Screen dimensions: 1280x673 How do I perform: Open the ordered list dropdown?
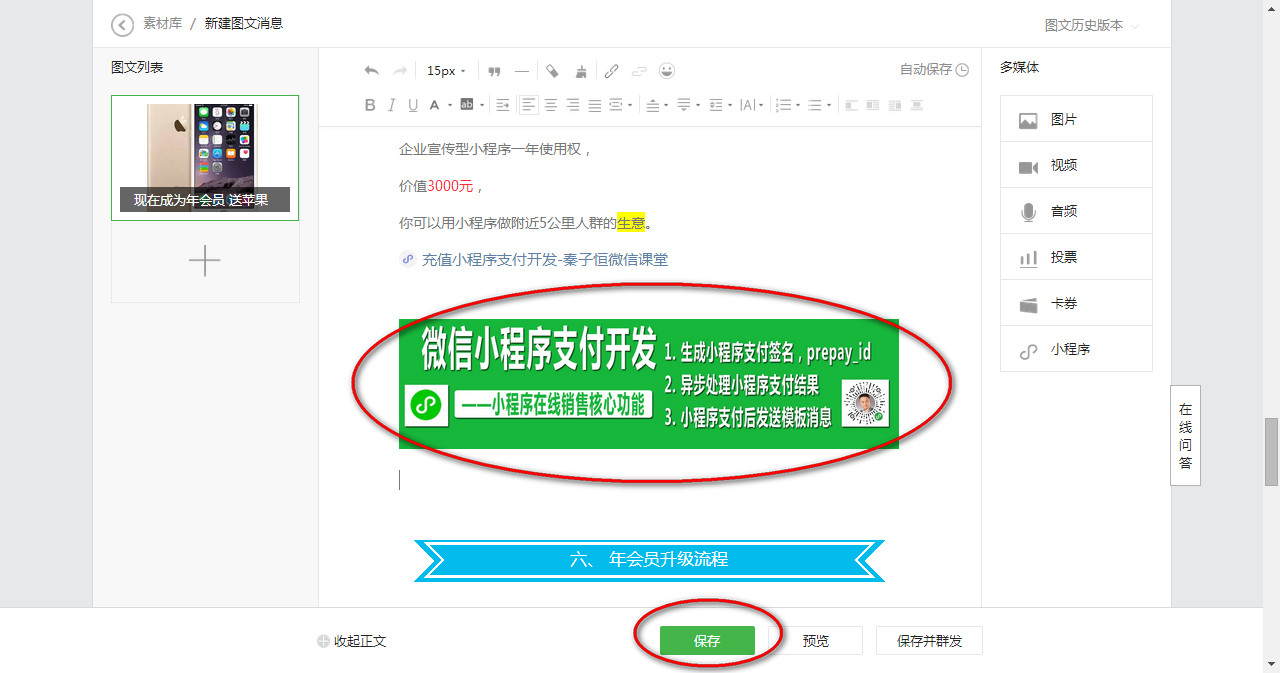[789, 105]
